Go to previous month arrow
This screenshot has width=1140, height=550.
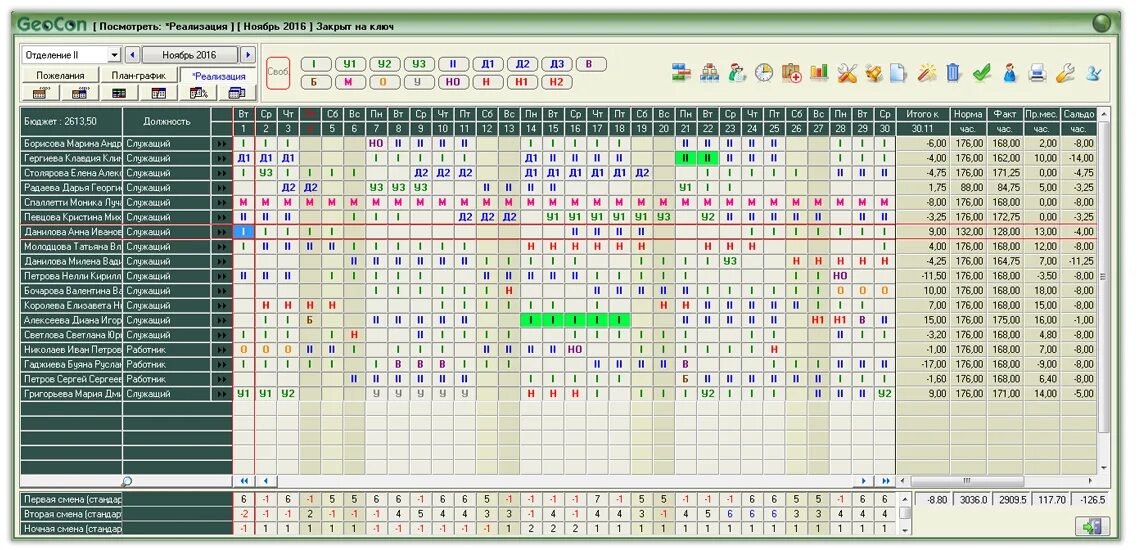(133, 55)
